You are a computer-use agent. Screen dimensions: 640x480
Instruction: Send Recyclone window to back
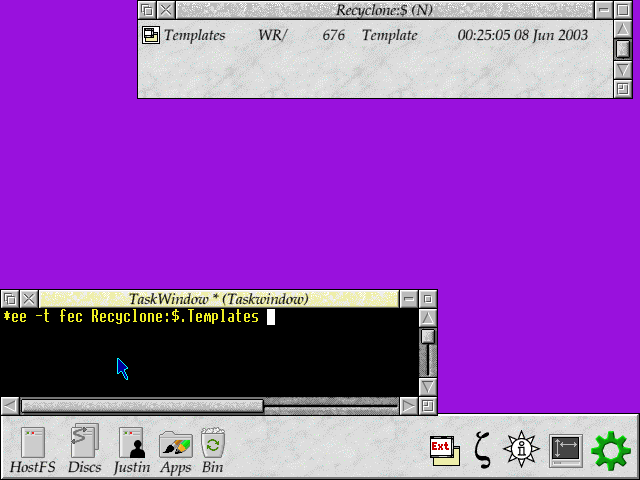(147, 10)
